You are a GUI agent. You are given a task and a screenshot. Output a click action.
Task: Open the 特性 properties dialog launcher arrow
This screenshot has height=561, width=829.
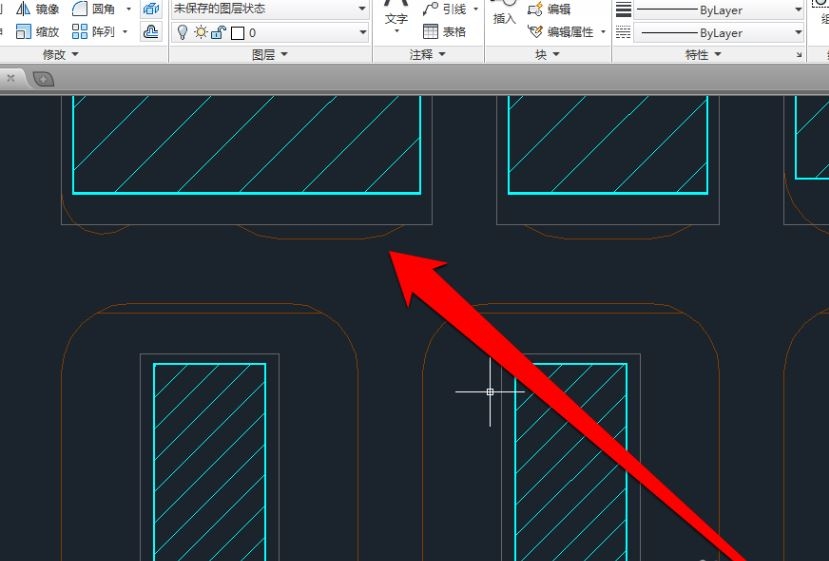(798, 54)
